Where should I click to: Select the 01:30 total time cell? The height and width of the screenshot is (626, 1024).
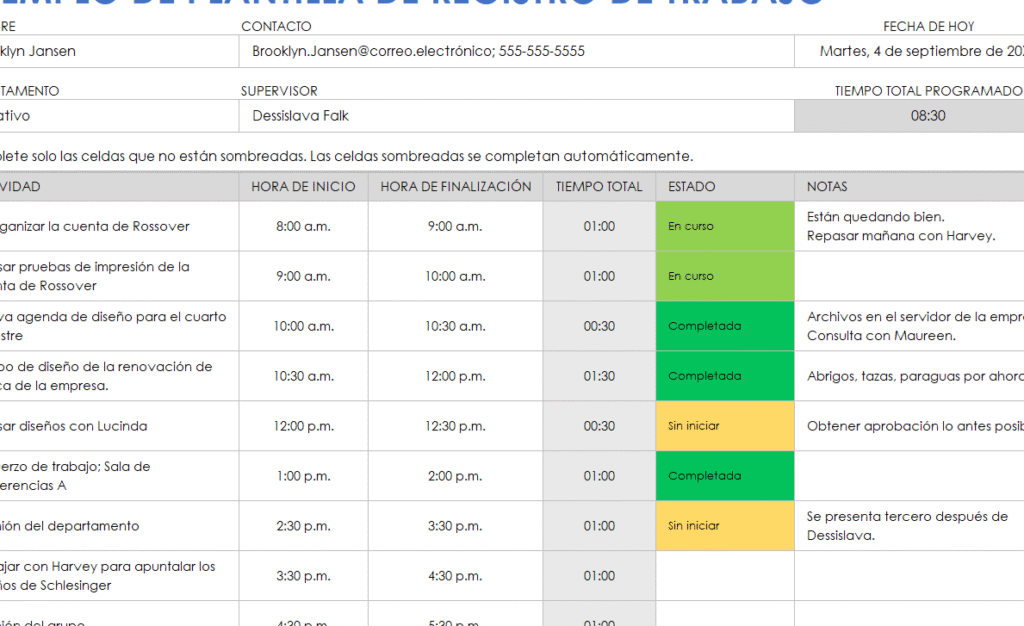599,376
